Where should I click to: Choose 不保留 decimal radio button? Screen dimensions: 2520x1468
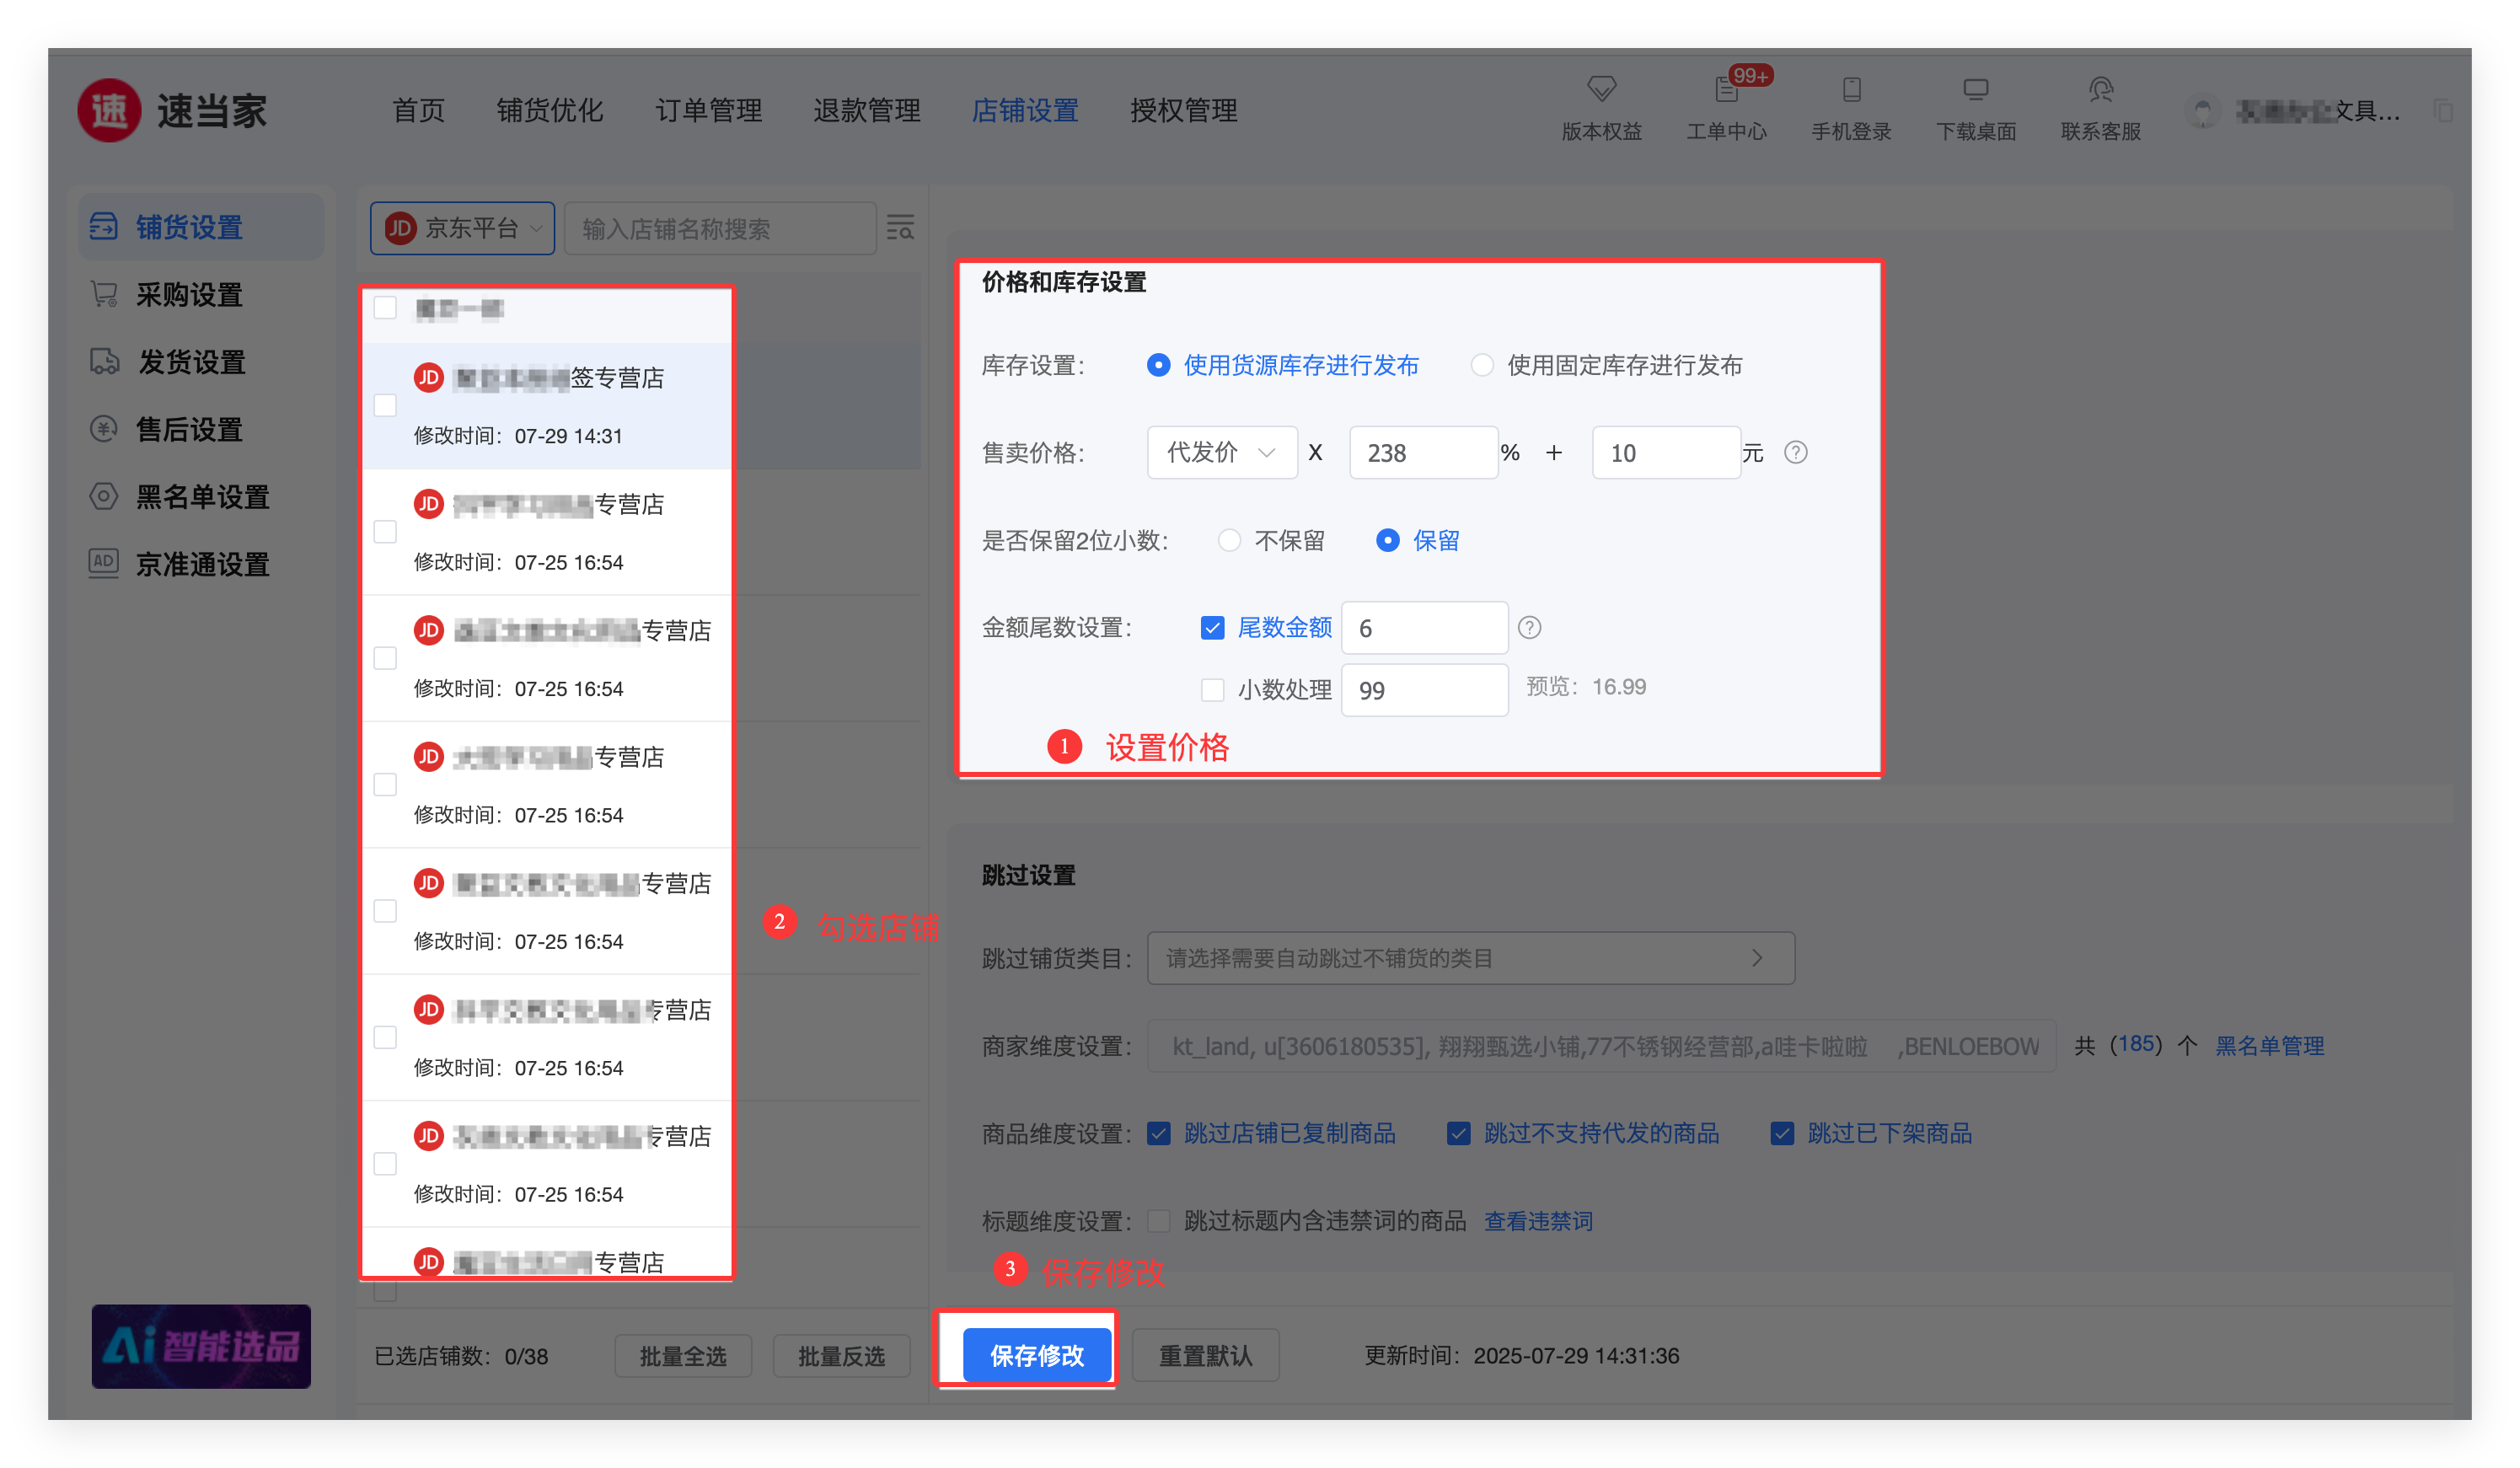(x=1229, y=541)
